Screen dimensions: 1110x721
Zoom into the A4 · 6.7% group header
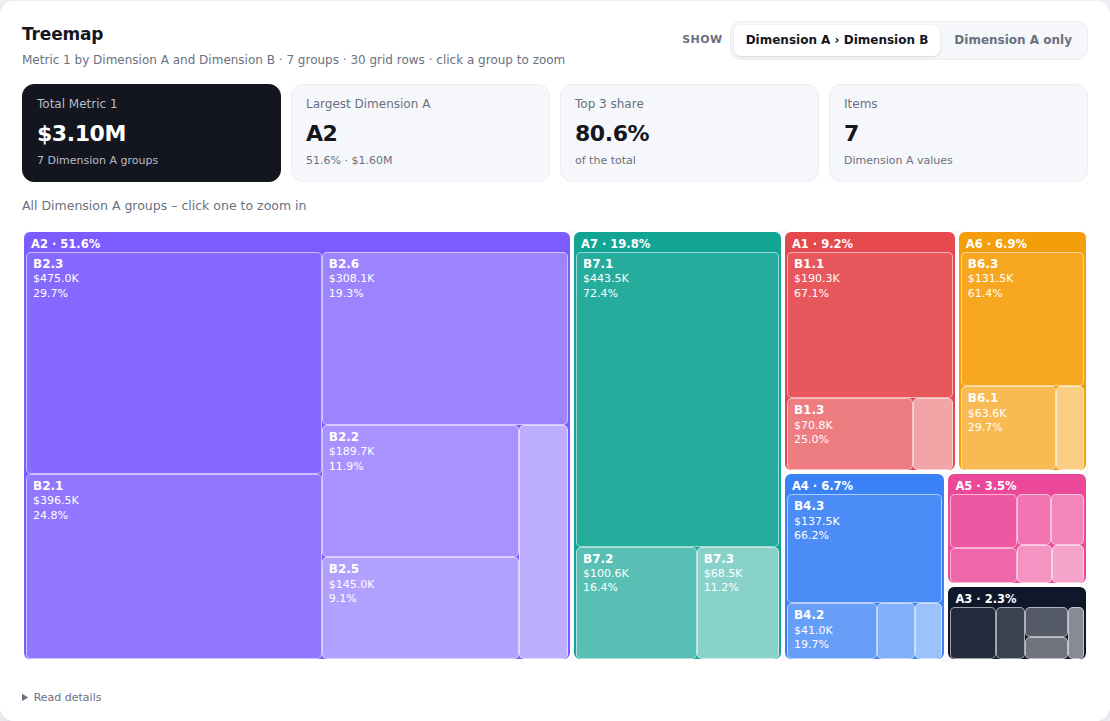[864, 485]
